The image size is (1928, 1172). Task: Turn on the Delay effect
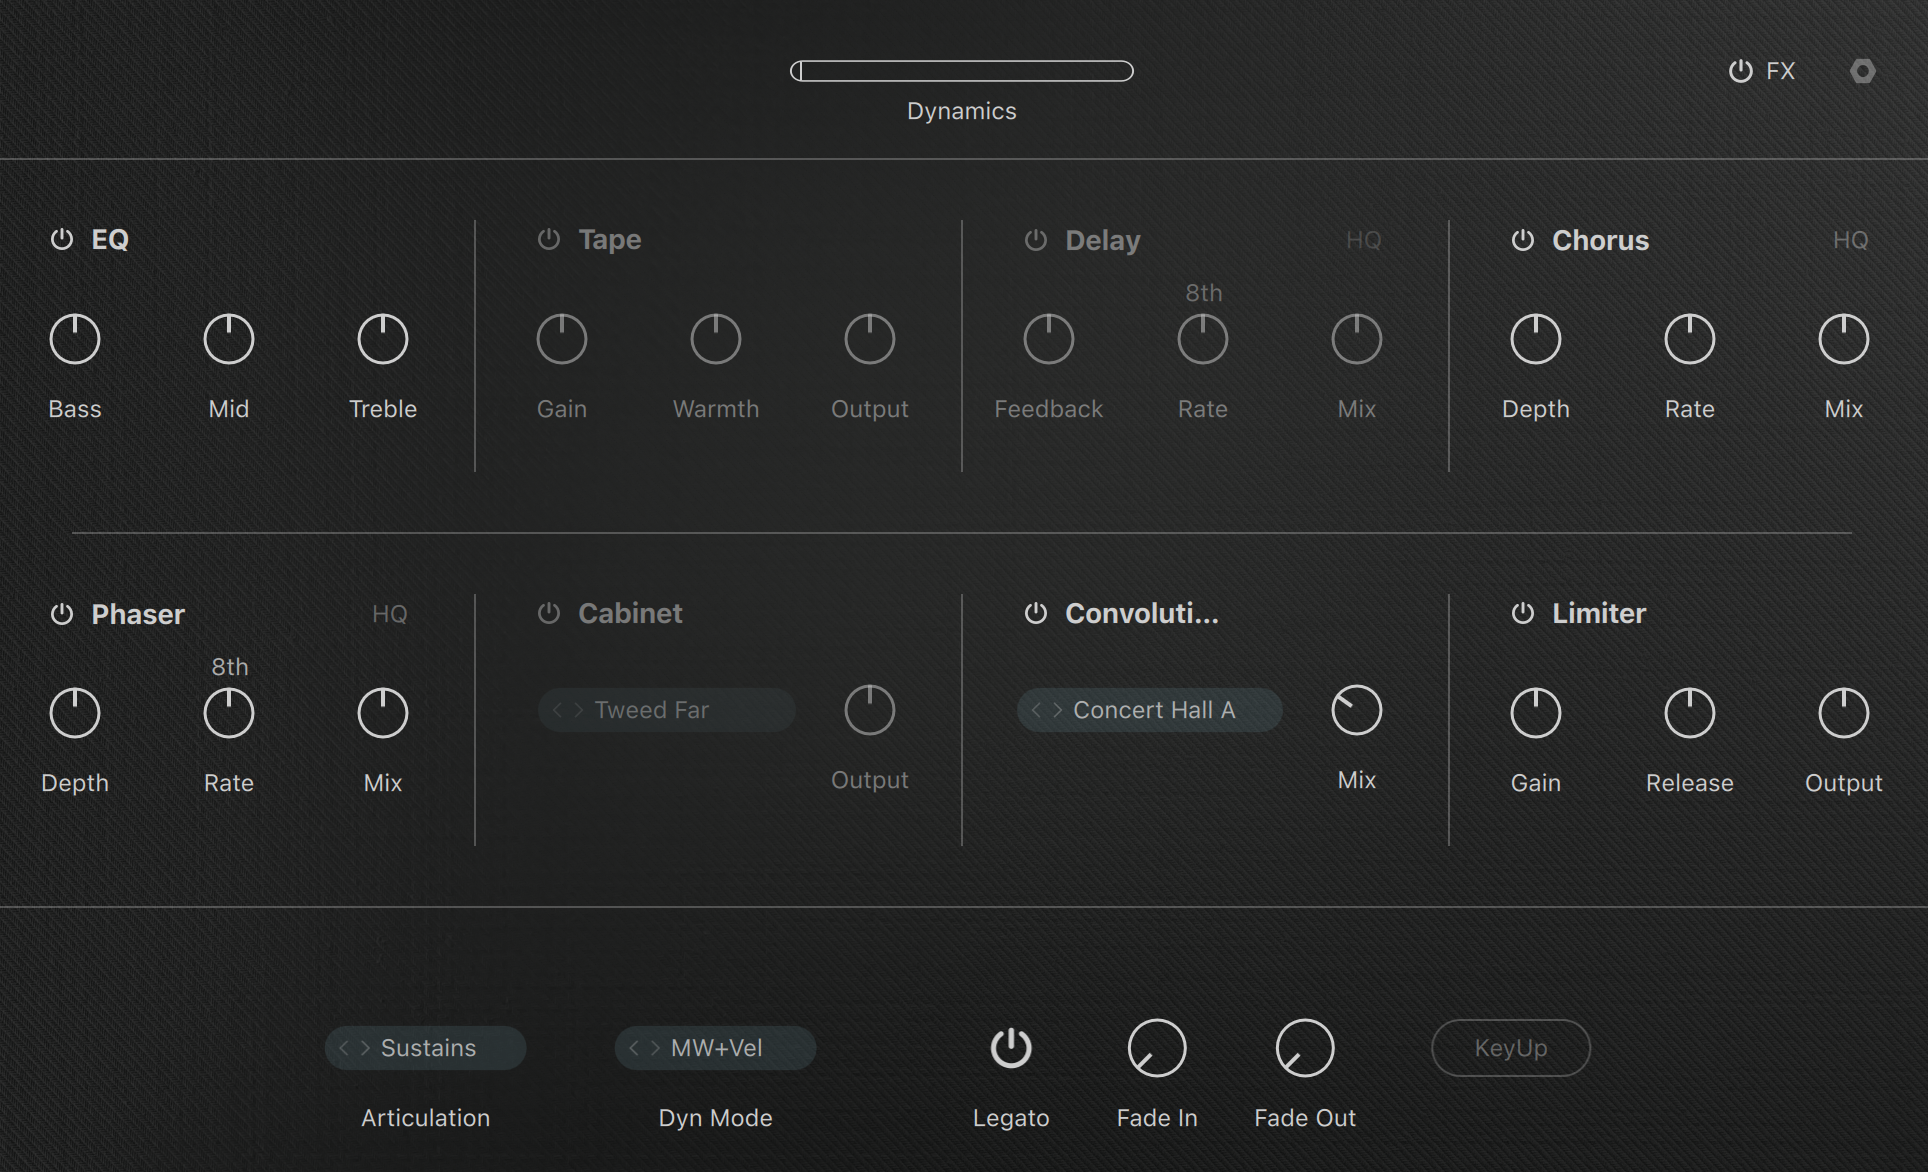pyautogui.click(x=1036, y=240)
